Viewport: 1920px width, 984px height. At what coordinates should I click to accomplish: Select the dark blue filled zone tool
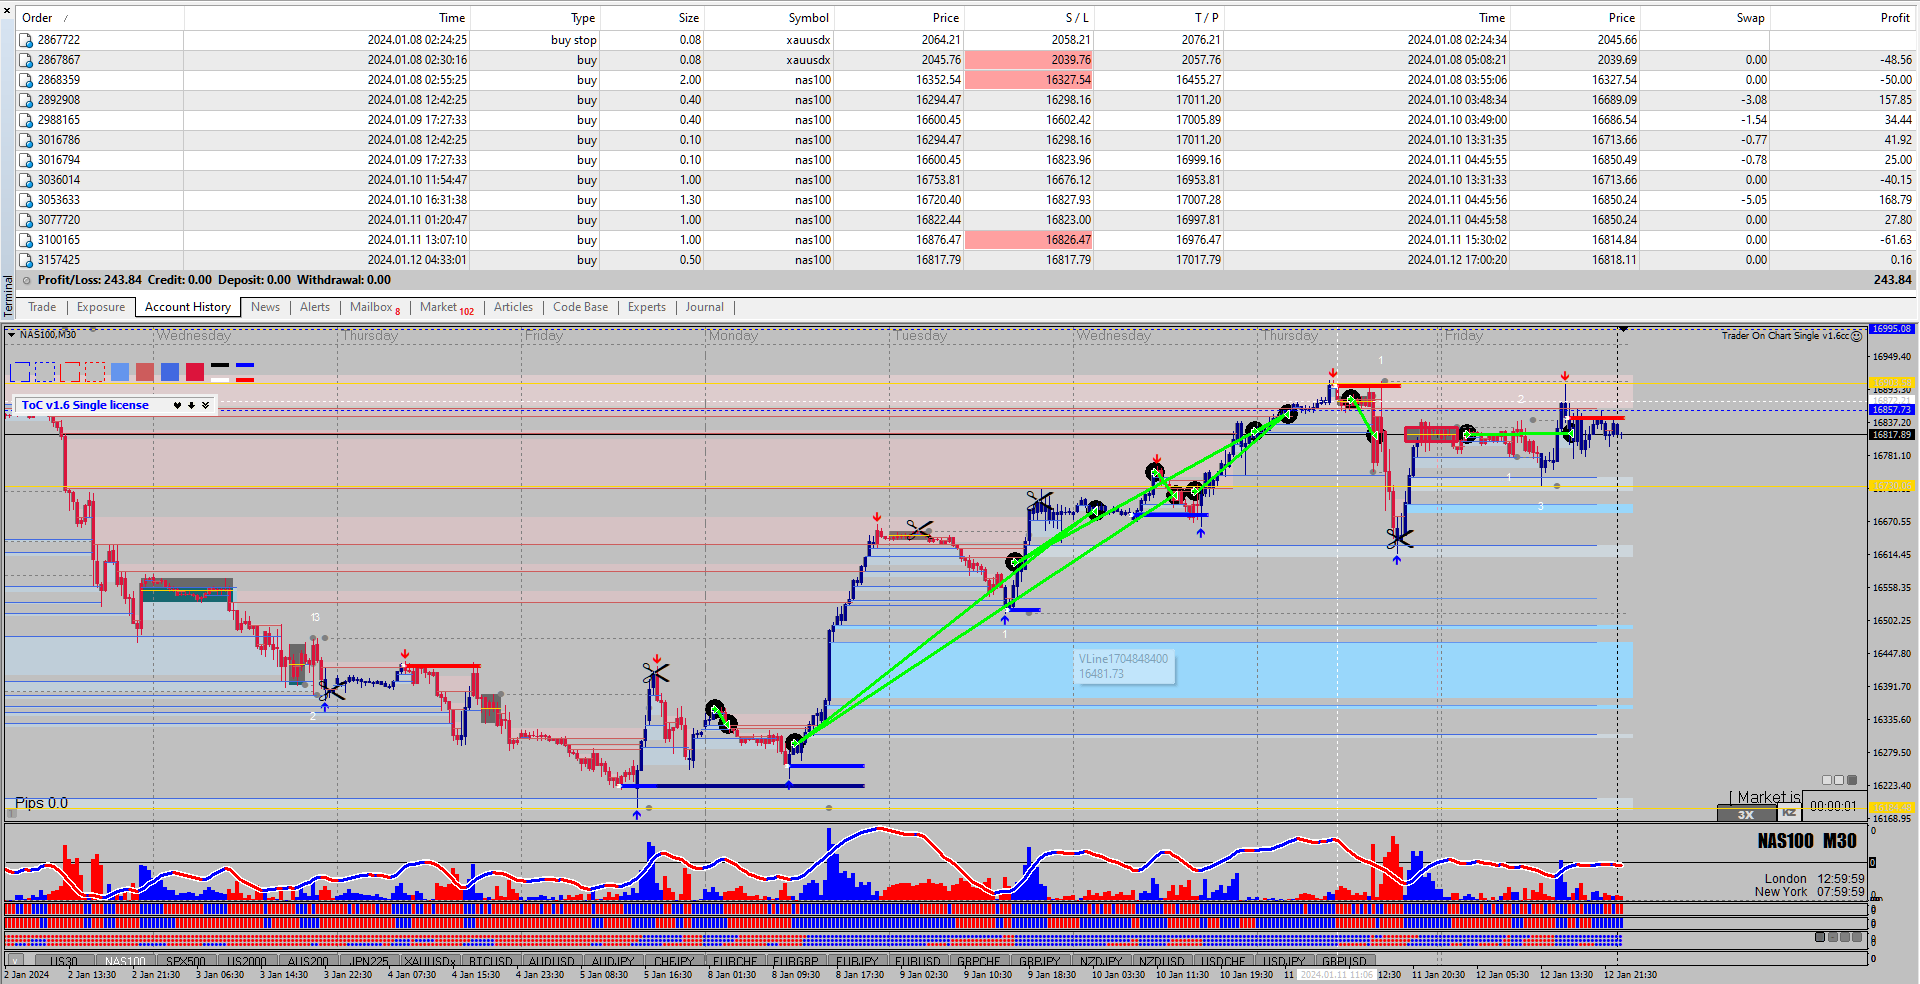point(170,372)
